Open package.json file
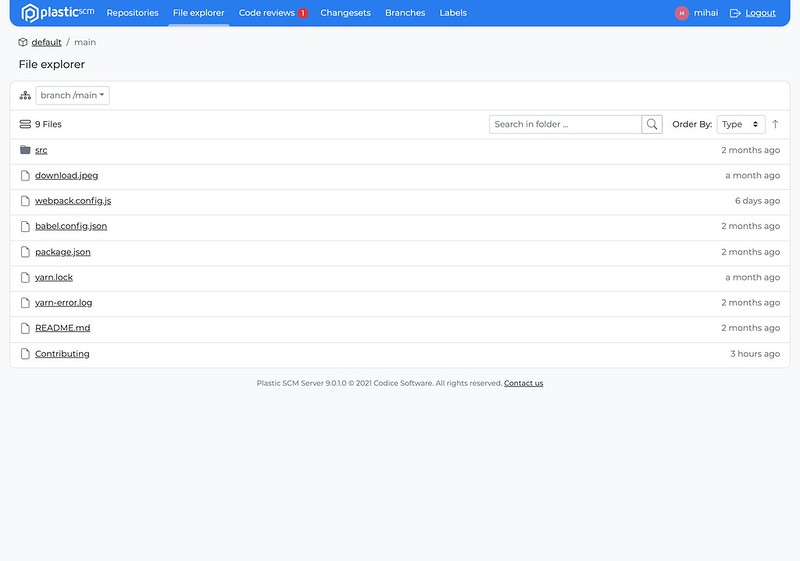Image resolution: width=800 pixels, height=561 pixels. click(63, 252)
